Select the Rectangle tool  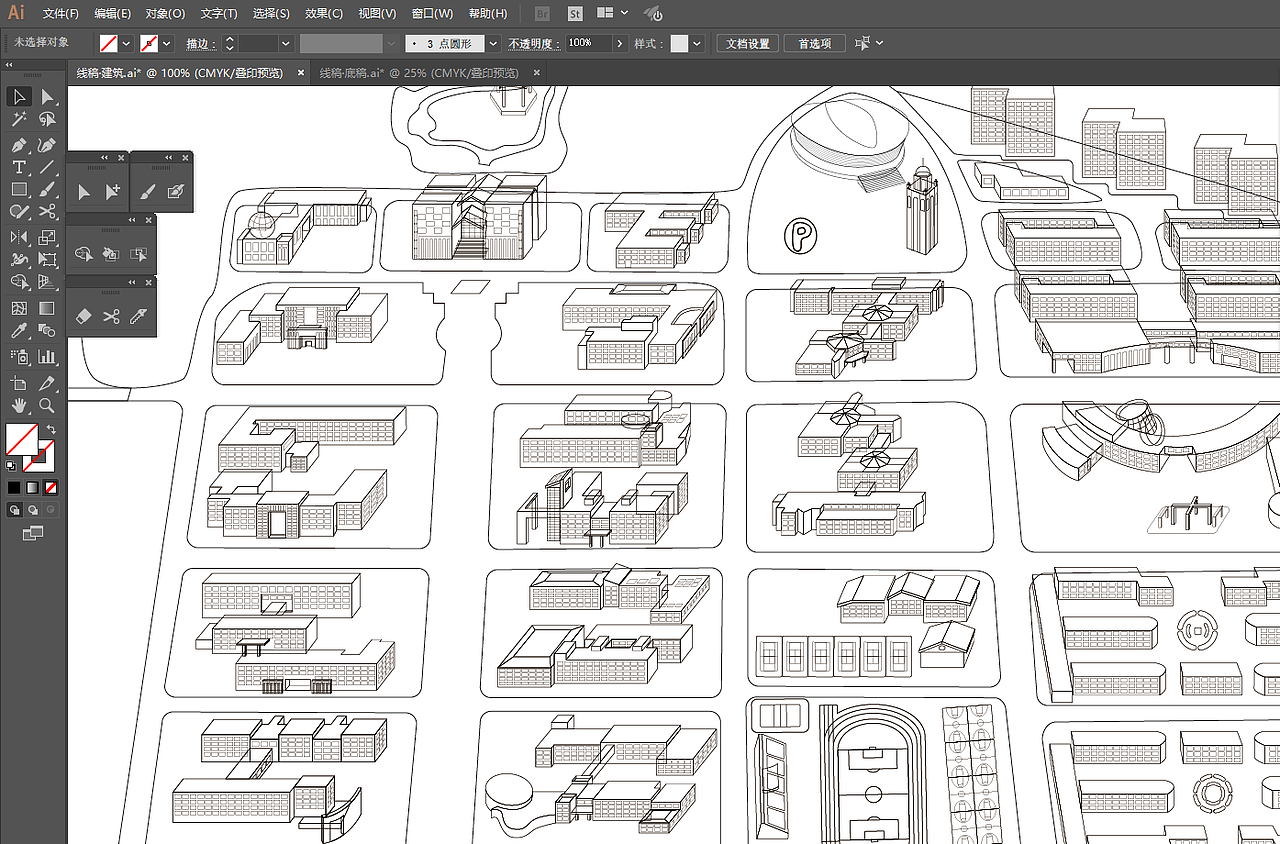(19, 189)
